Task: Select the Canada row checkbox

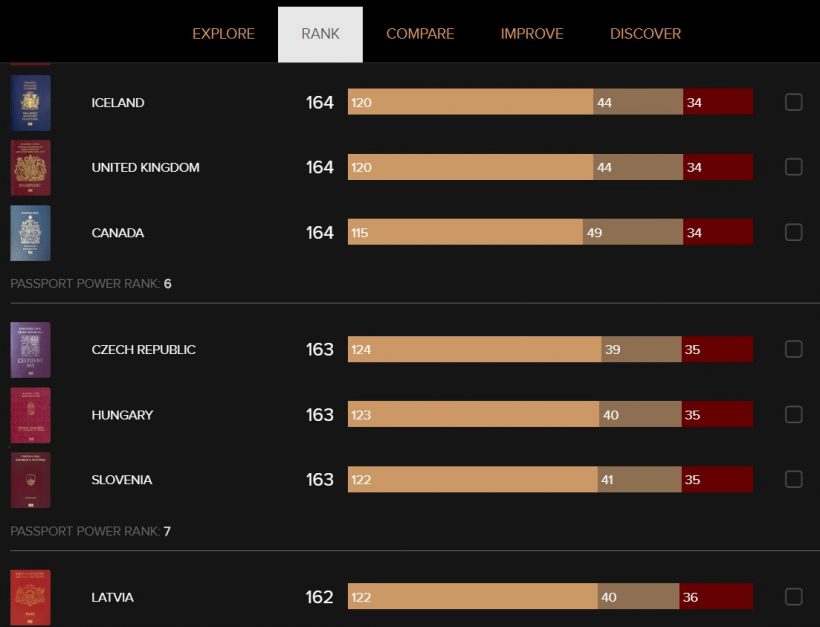Action: point(793,232)
